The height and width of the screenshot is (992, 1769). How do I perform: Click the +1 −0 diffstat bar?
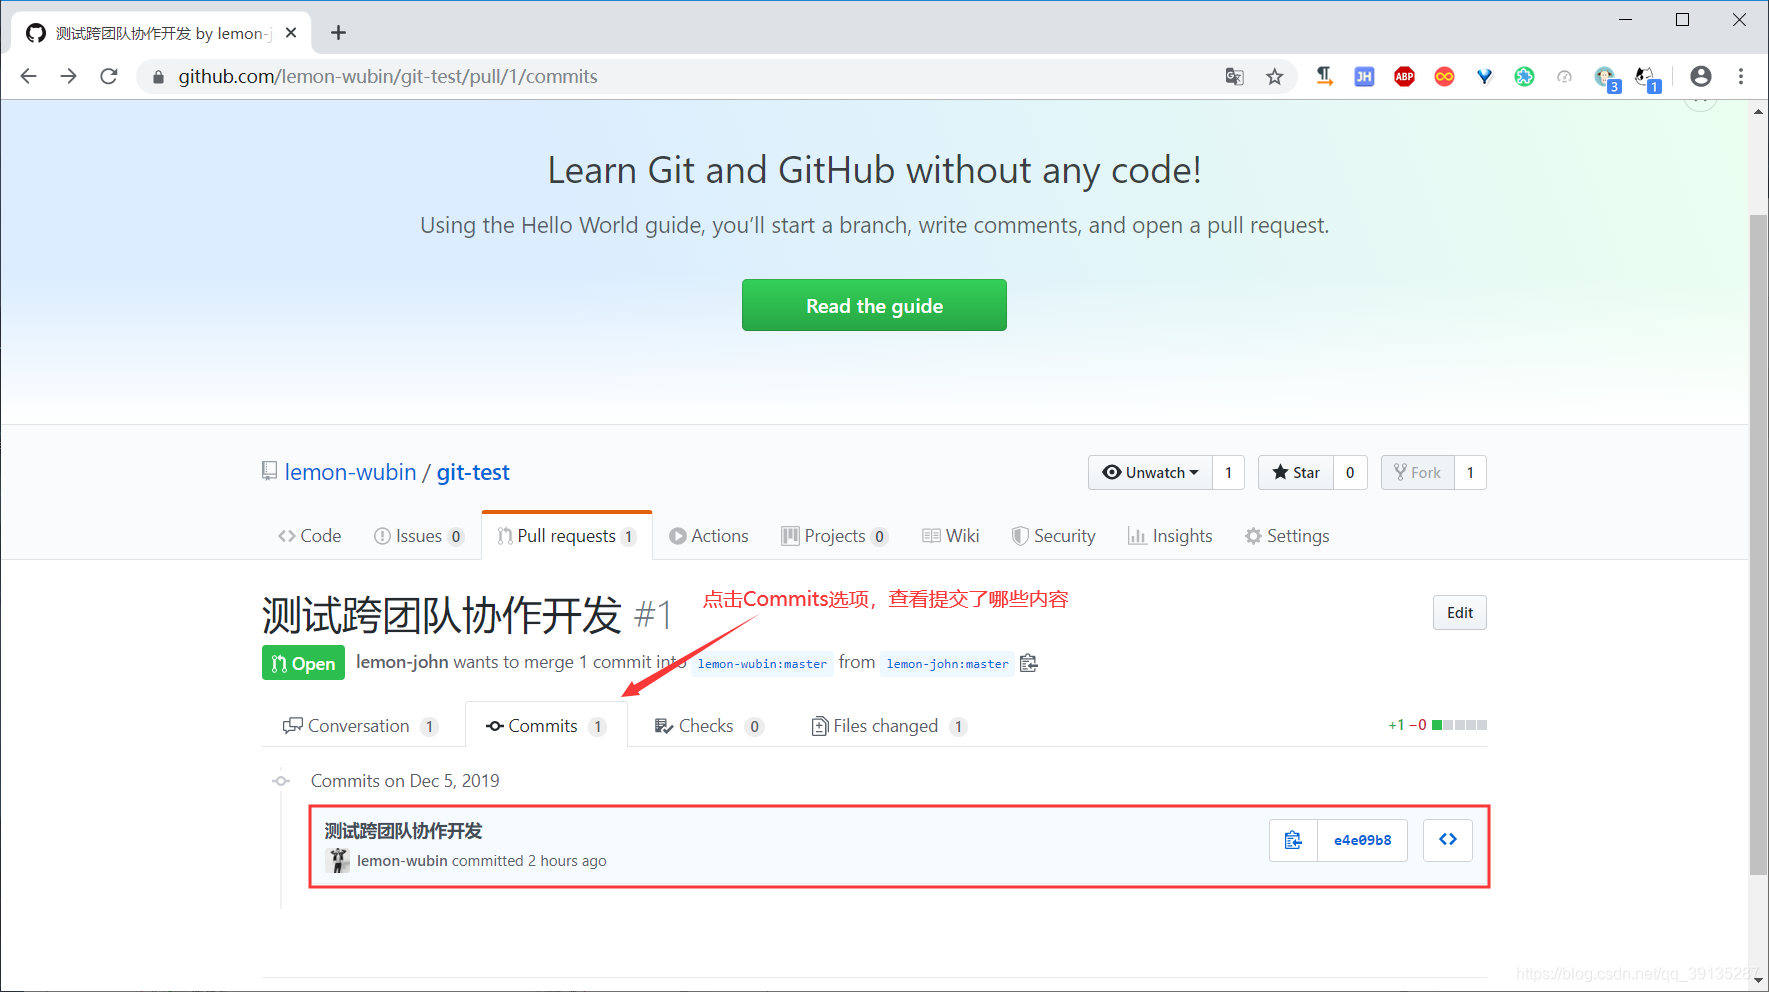1437,725
